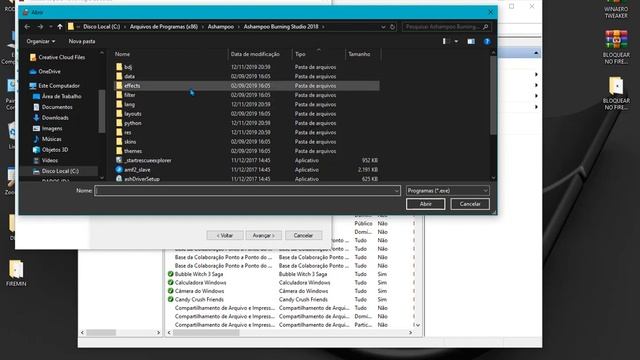The image size is (640, 360).
Task: Select the effects folder row
Action: point(247,86)
